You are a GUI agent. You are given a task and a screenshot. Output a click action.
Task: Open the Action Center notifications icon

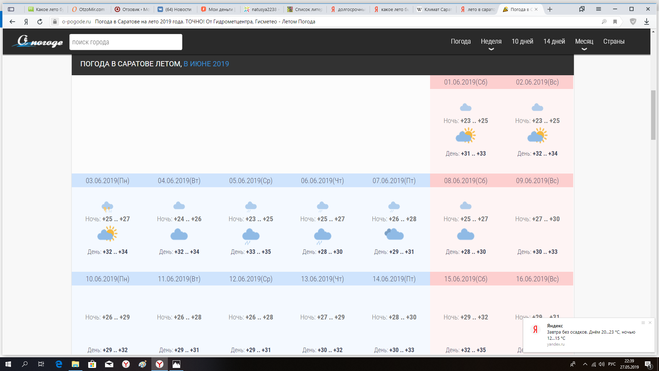tap(648, 364)
